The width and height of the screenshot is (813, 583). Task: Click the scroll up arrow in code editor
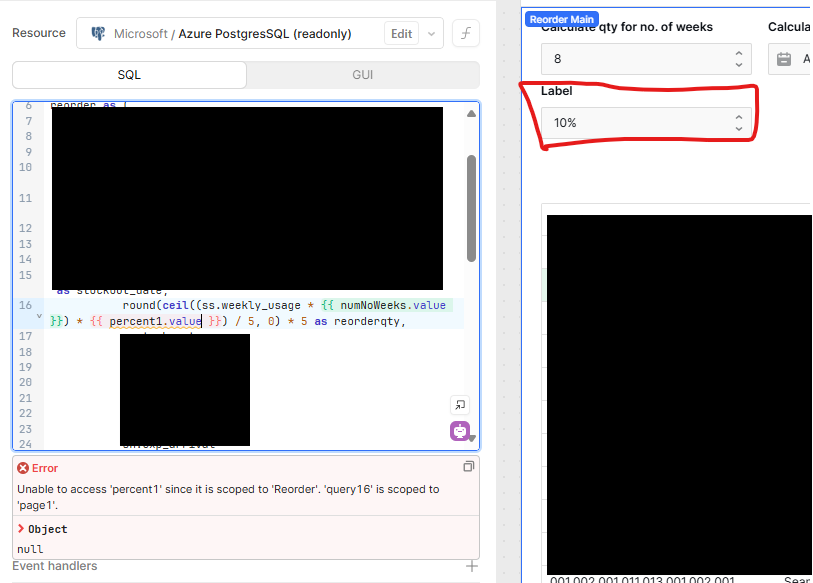[471, 114]
